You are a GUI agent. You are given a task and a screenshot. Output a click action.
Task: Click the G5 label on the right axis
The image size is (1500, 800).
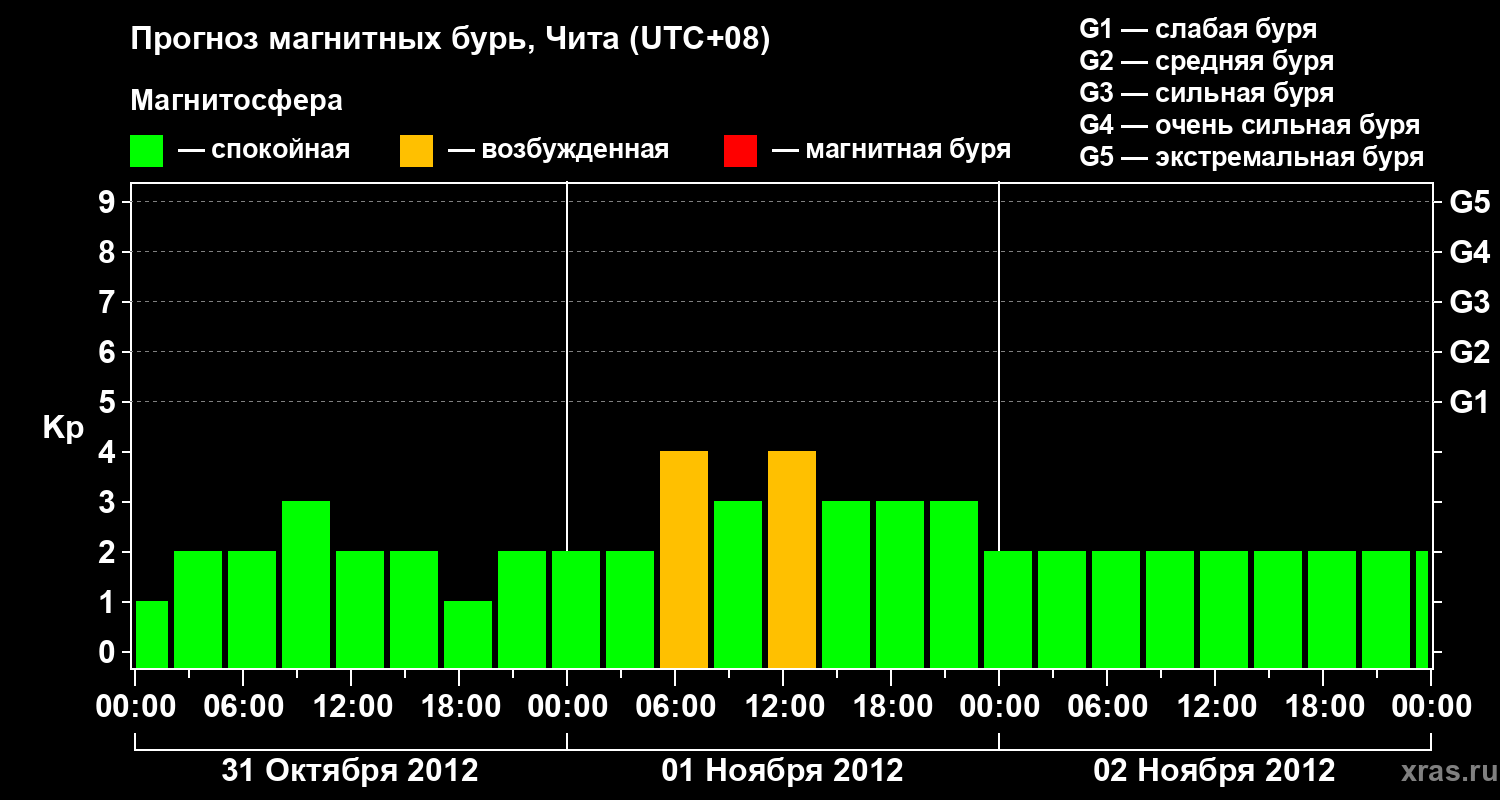pyautogui.click(x=1469, y=202)
